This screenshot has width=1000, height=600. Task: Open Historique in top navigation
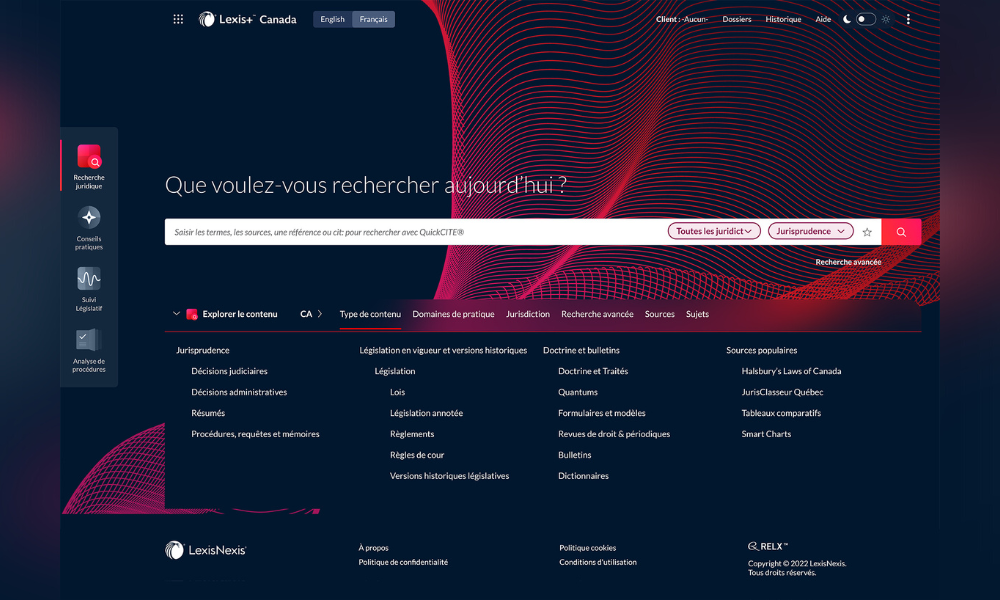[783, 19]
